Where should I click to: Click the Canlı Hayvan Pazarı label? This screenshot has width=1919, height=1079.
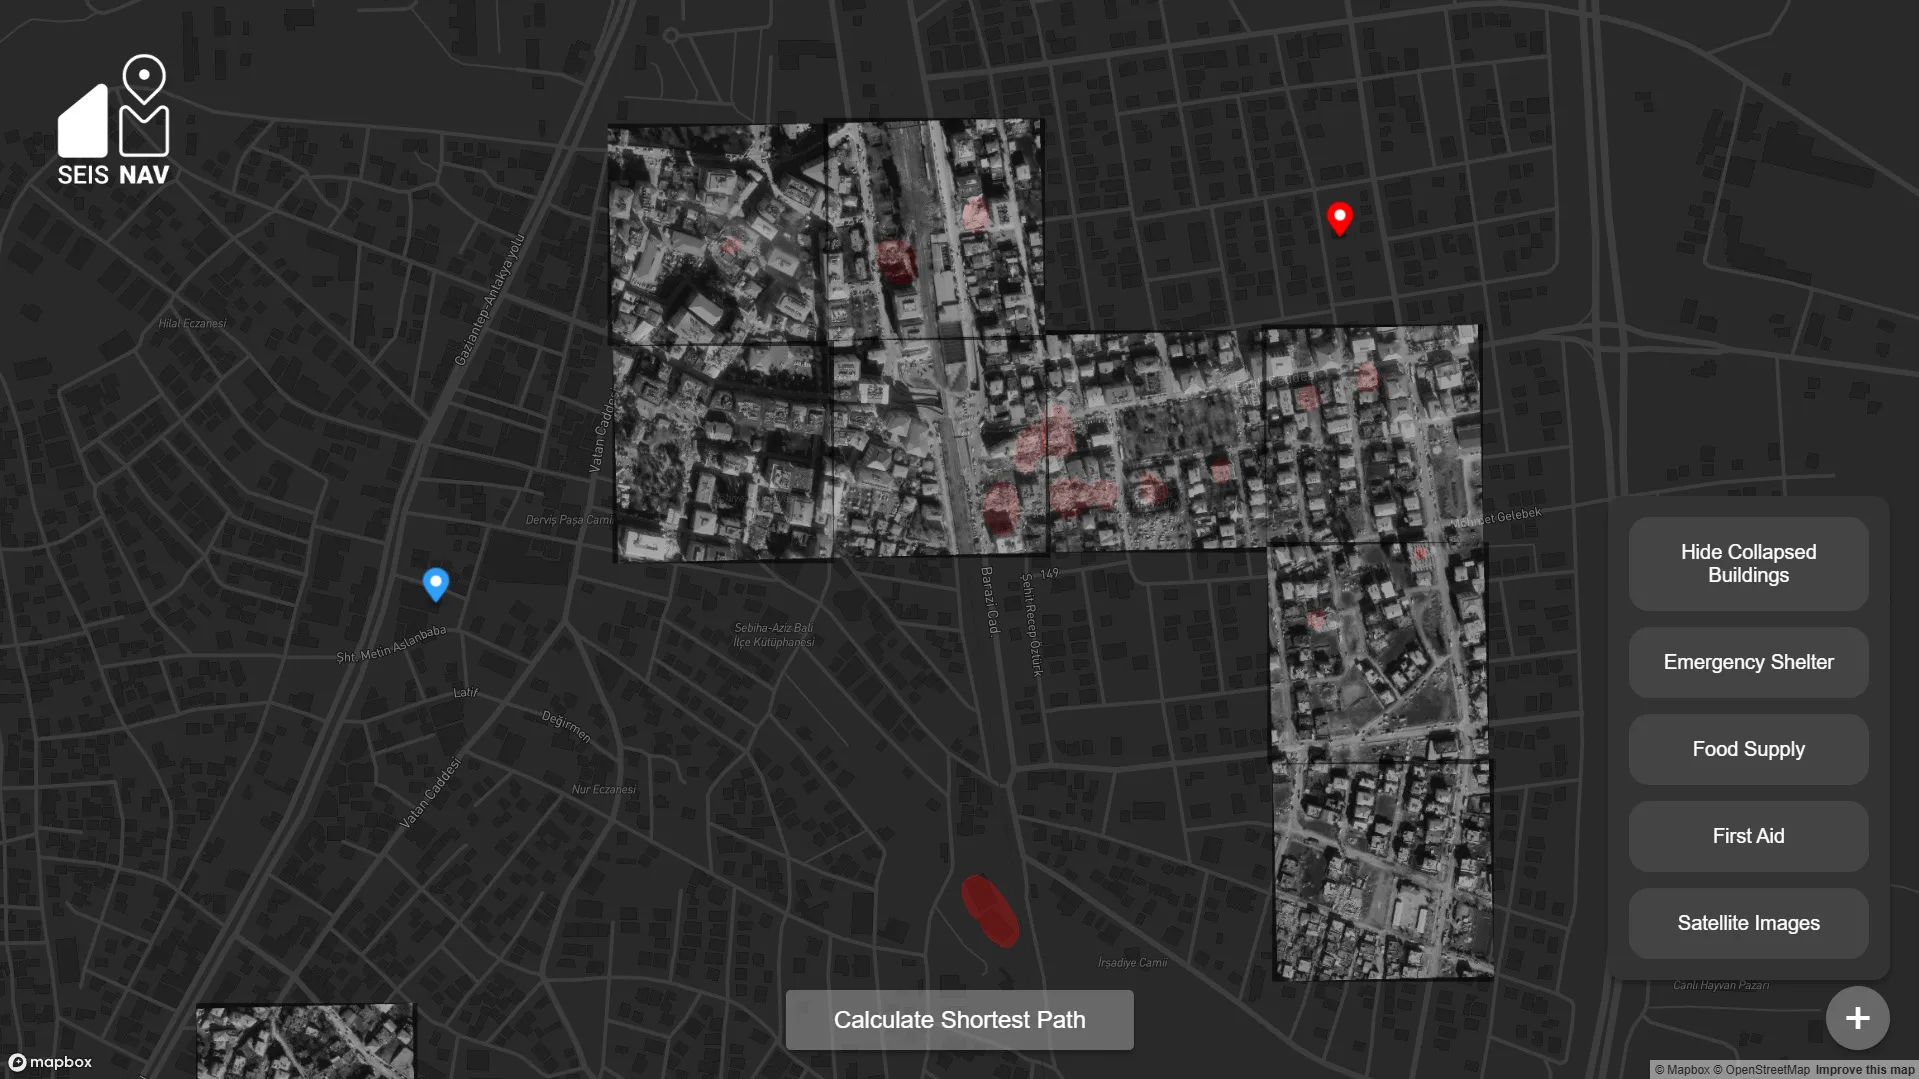1721,985
